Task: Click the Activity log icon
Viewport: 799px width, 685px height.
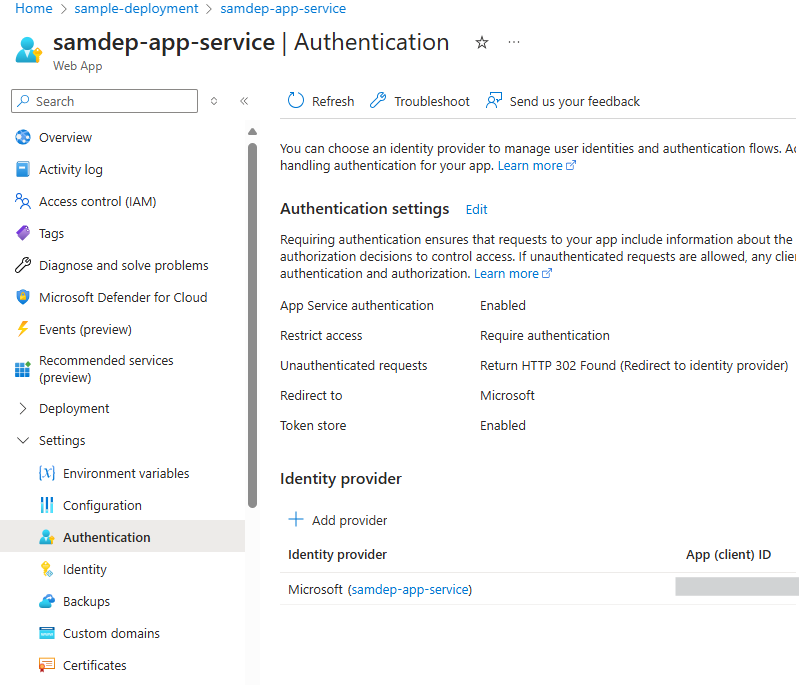Action: click(x=23, y=169)
